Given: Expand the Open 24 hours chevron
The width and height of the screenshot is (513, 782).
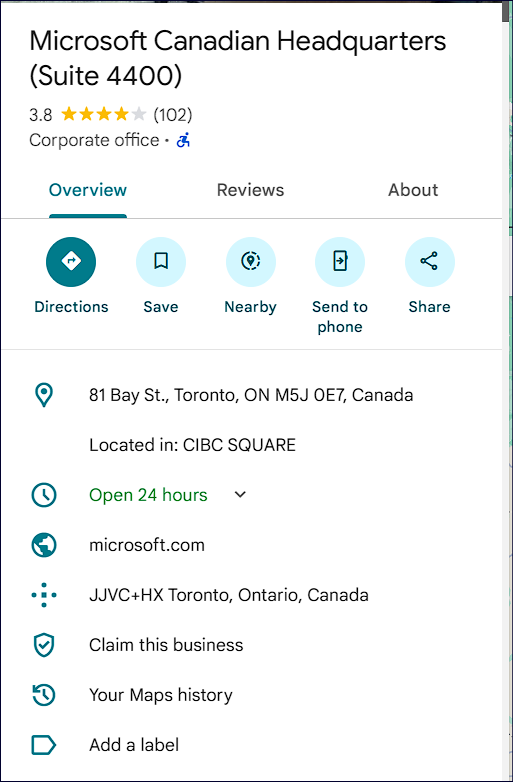Looking at the screenshot, I should click(240, 495).
